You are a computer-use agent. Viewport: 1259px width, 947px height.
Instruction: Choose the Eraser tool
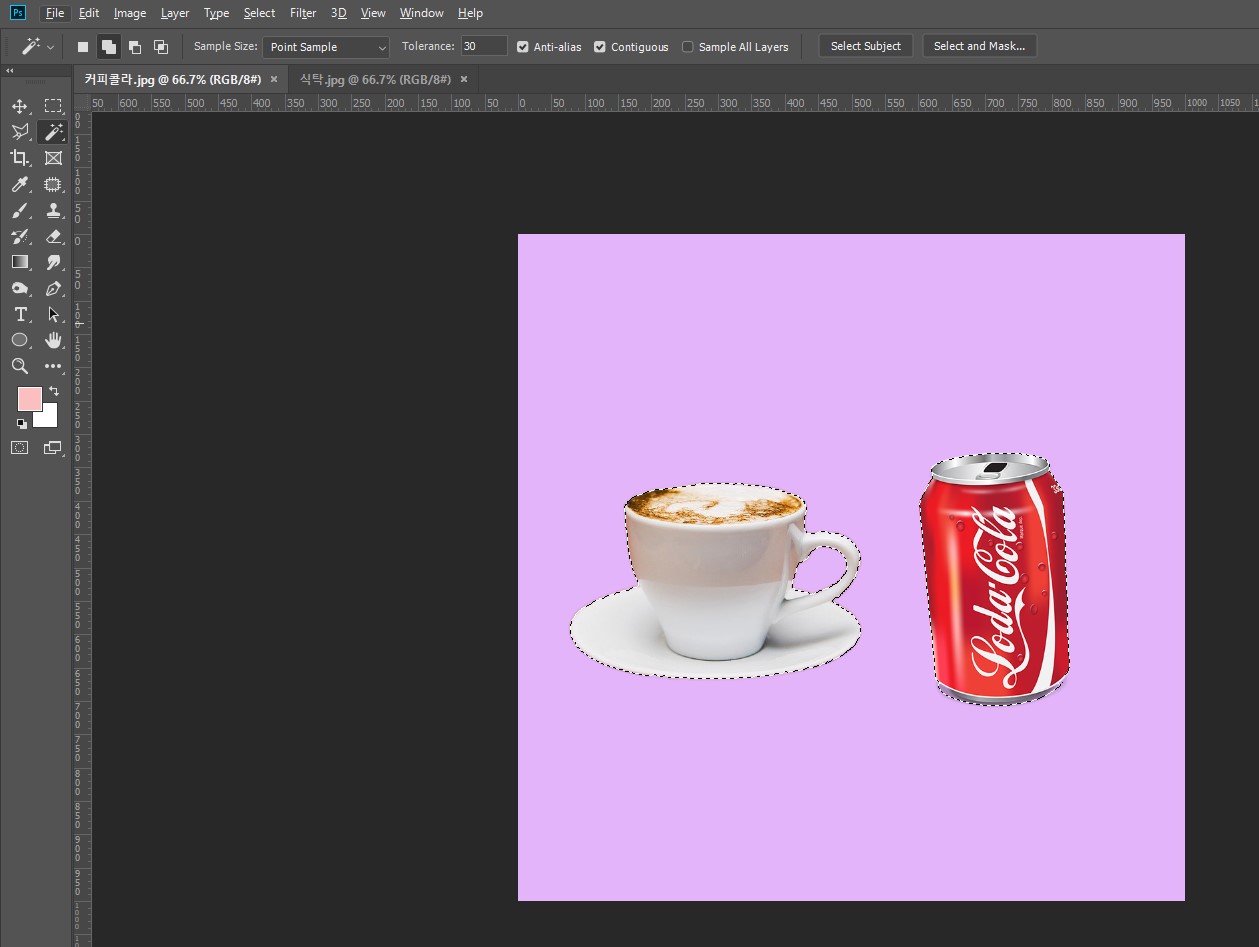tap(53, 236)
